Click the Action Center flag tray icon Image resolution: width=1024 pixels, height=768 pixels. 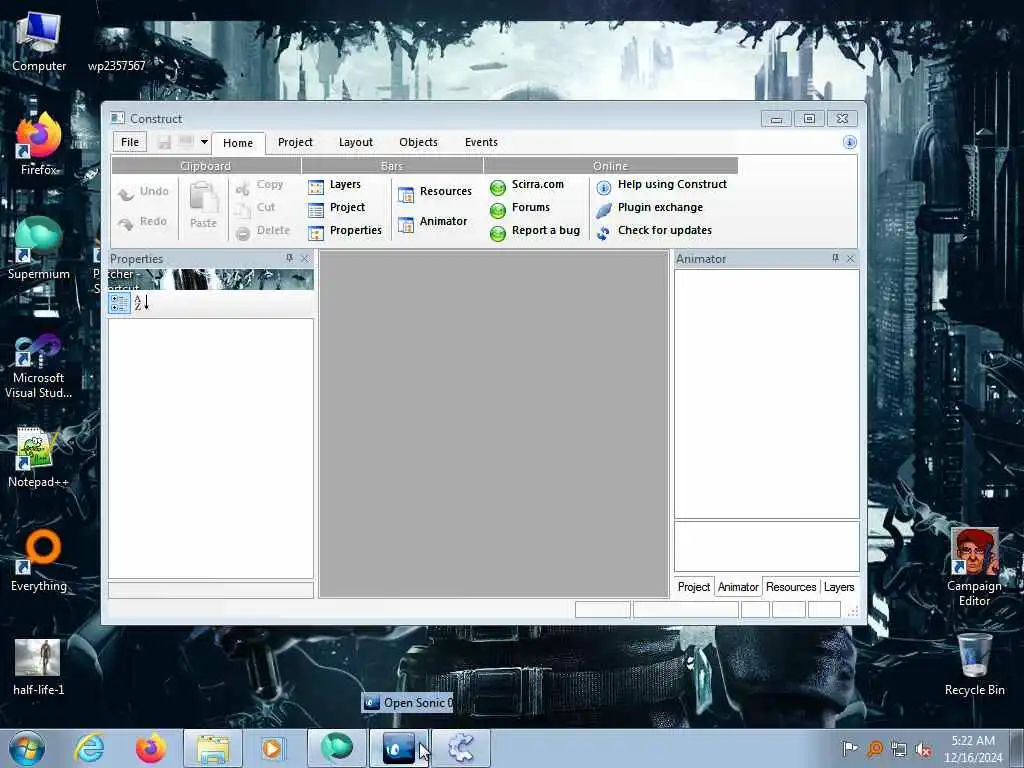[849, 749]
